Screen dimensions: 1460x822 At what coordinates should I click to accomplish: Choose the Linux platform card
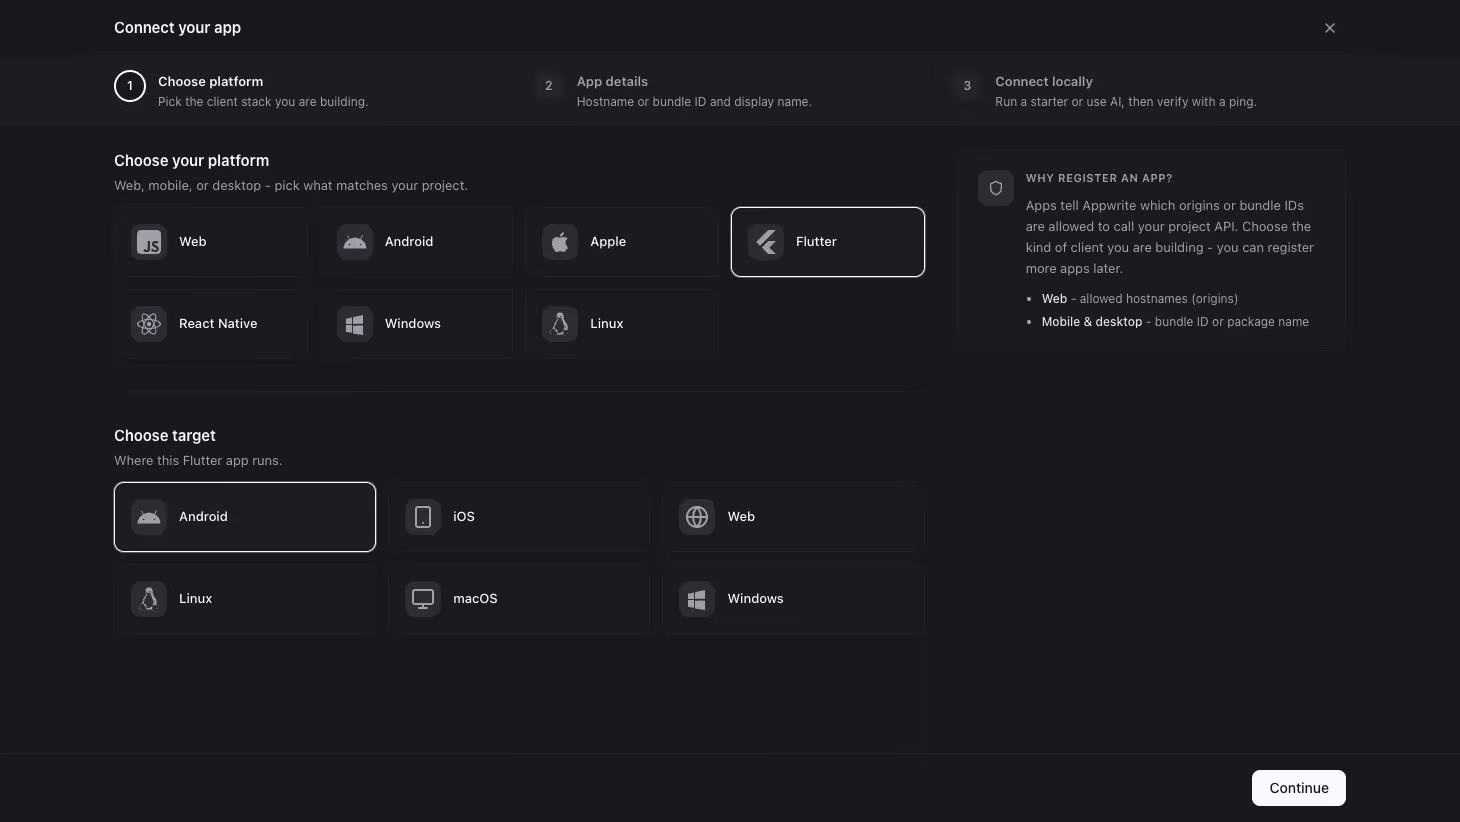[622, 324]
